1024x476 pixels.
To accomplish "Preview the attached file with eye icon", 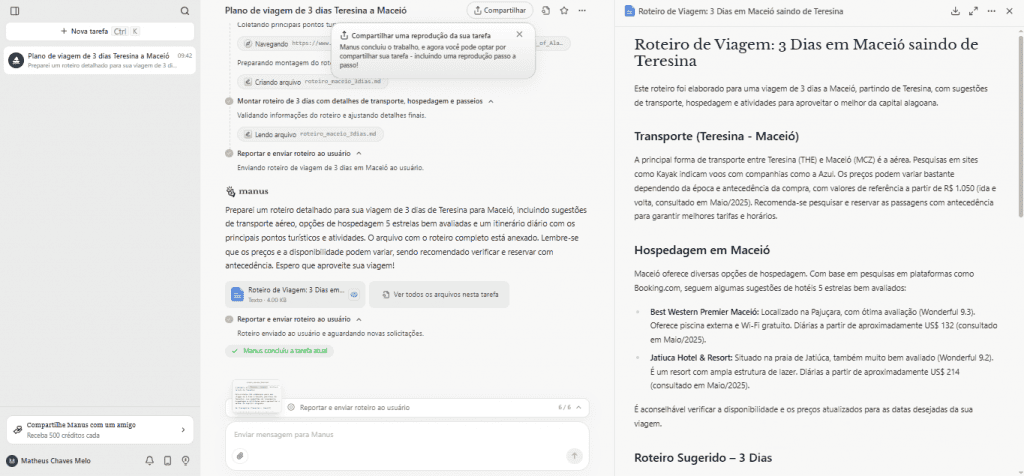I will (x=355, y=294).
